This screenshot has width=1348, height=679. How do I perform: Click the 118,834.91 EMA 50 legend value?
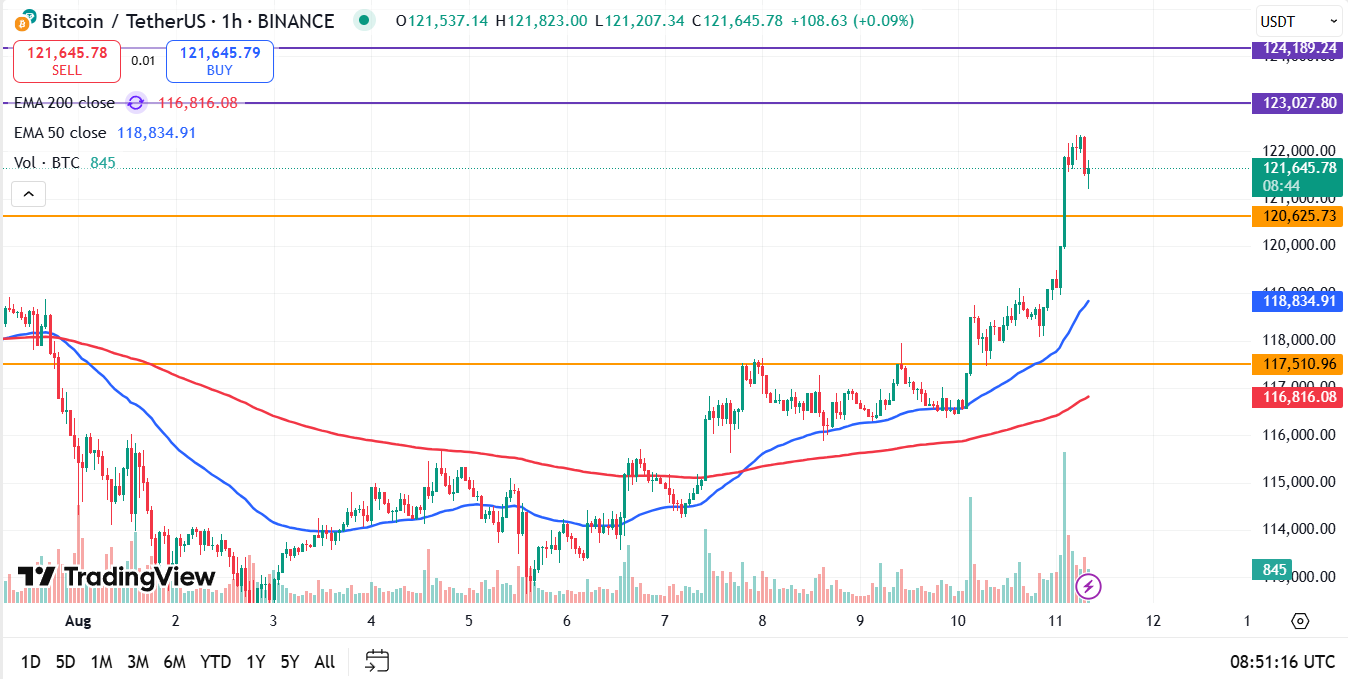point(157,132)
